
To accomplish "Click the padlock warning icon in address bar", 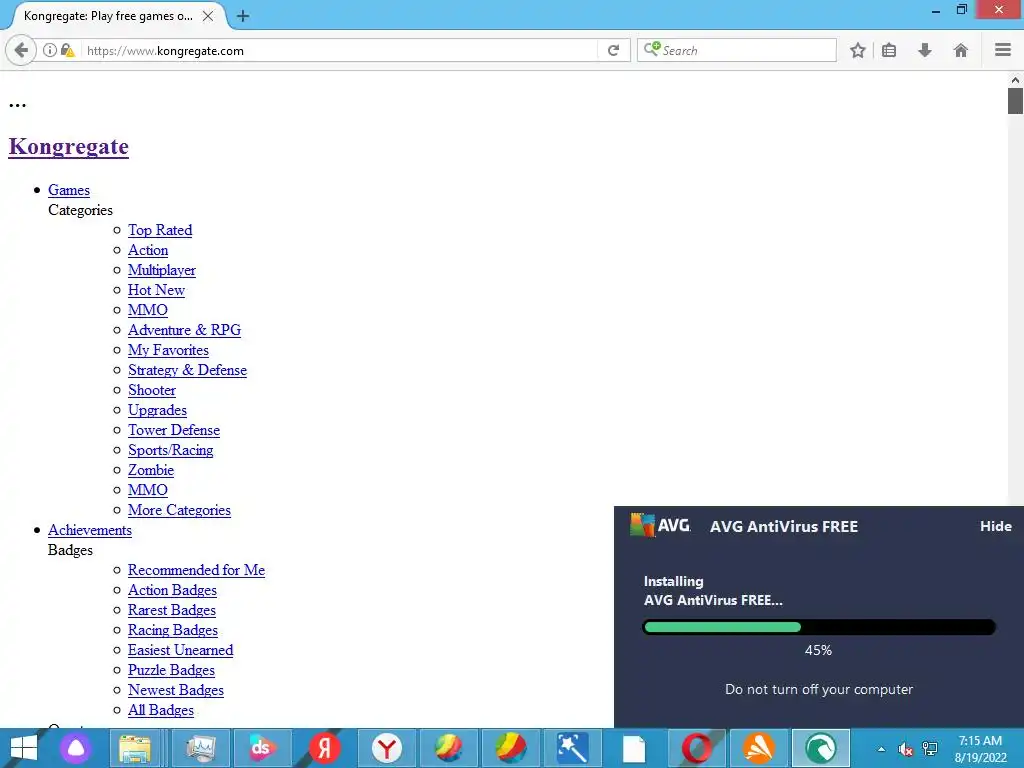I will (67, 50).
